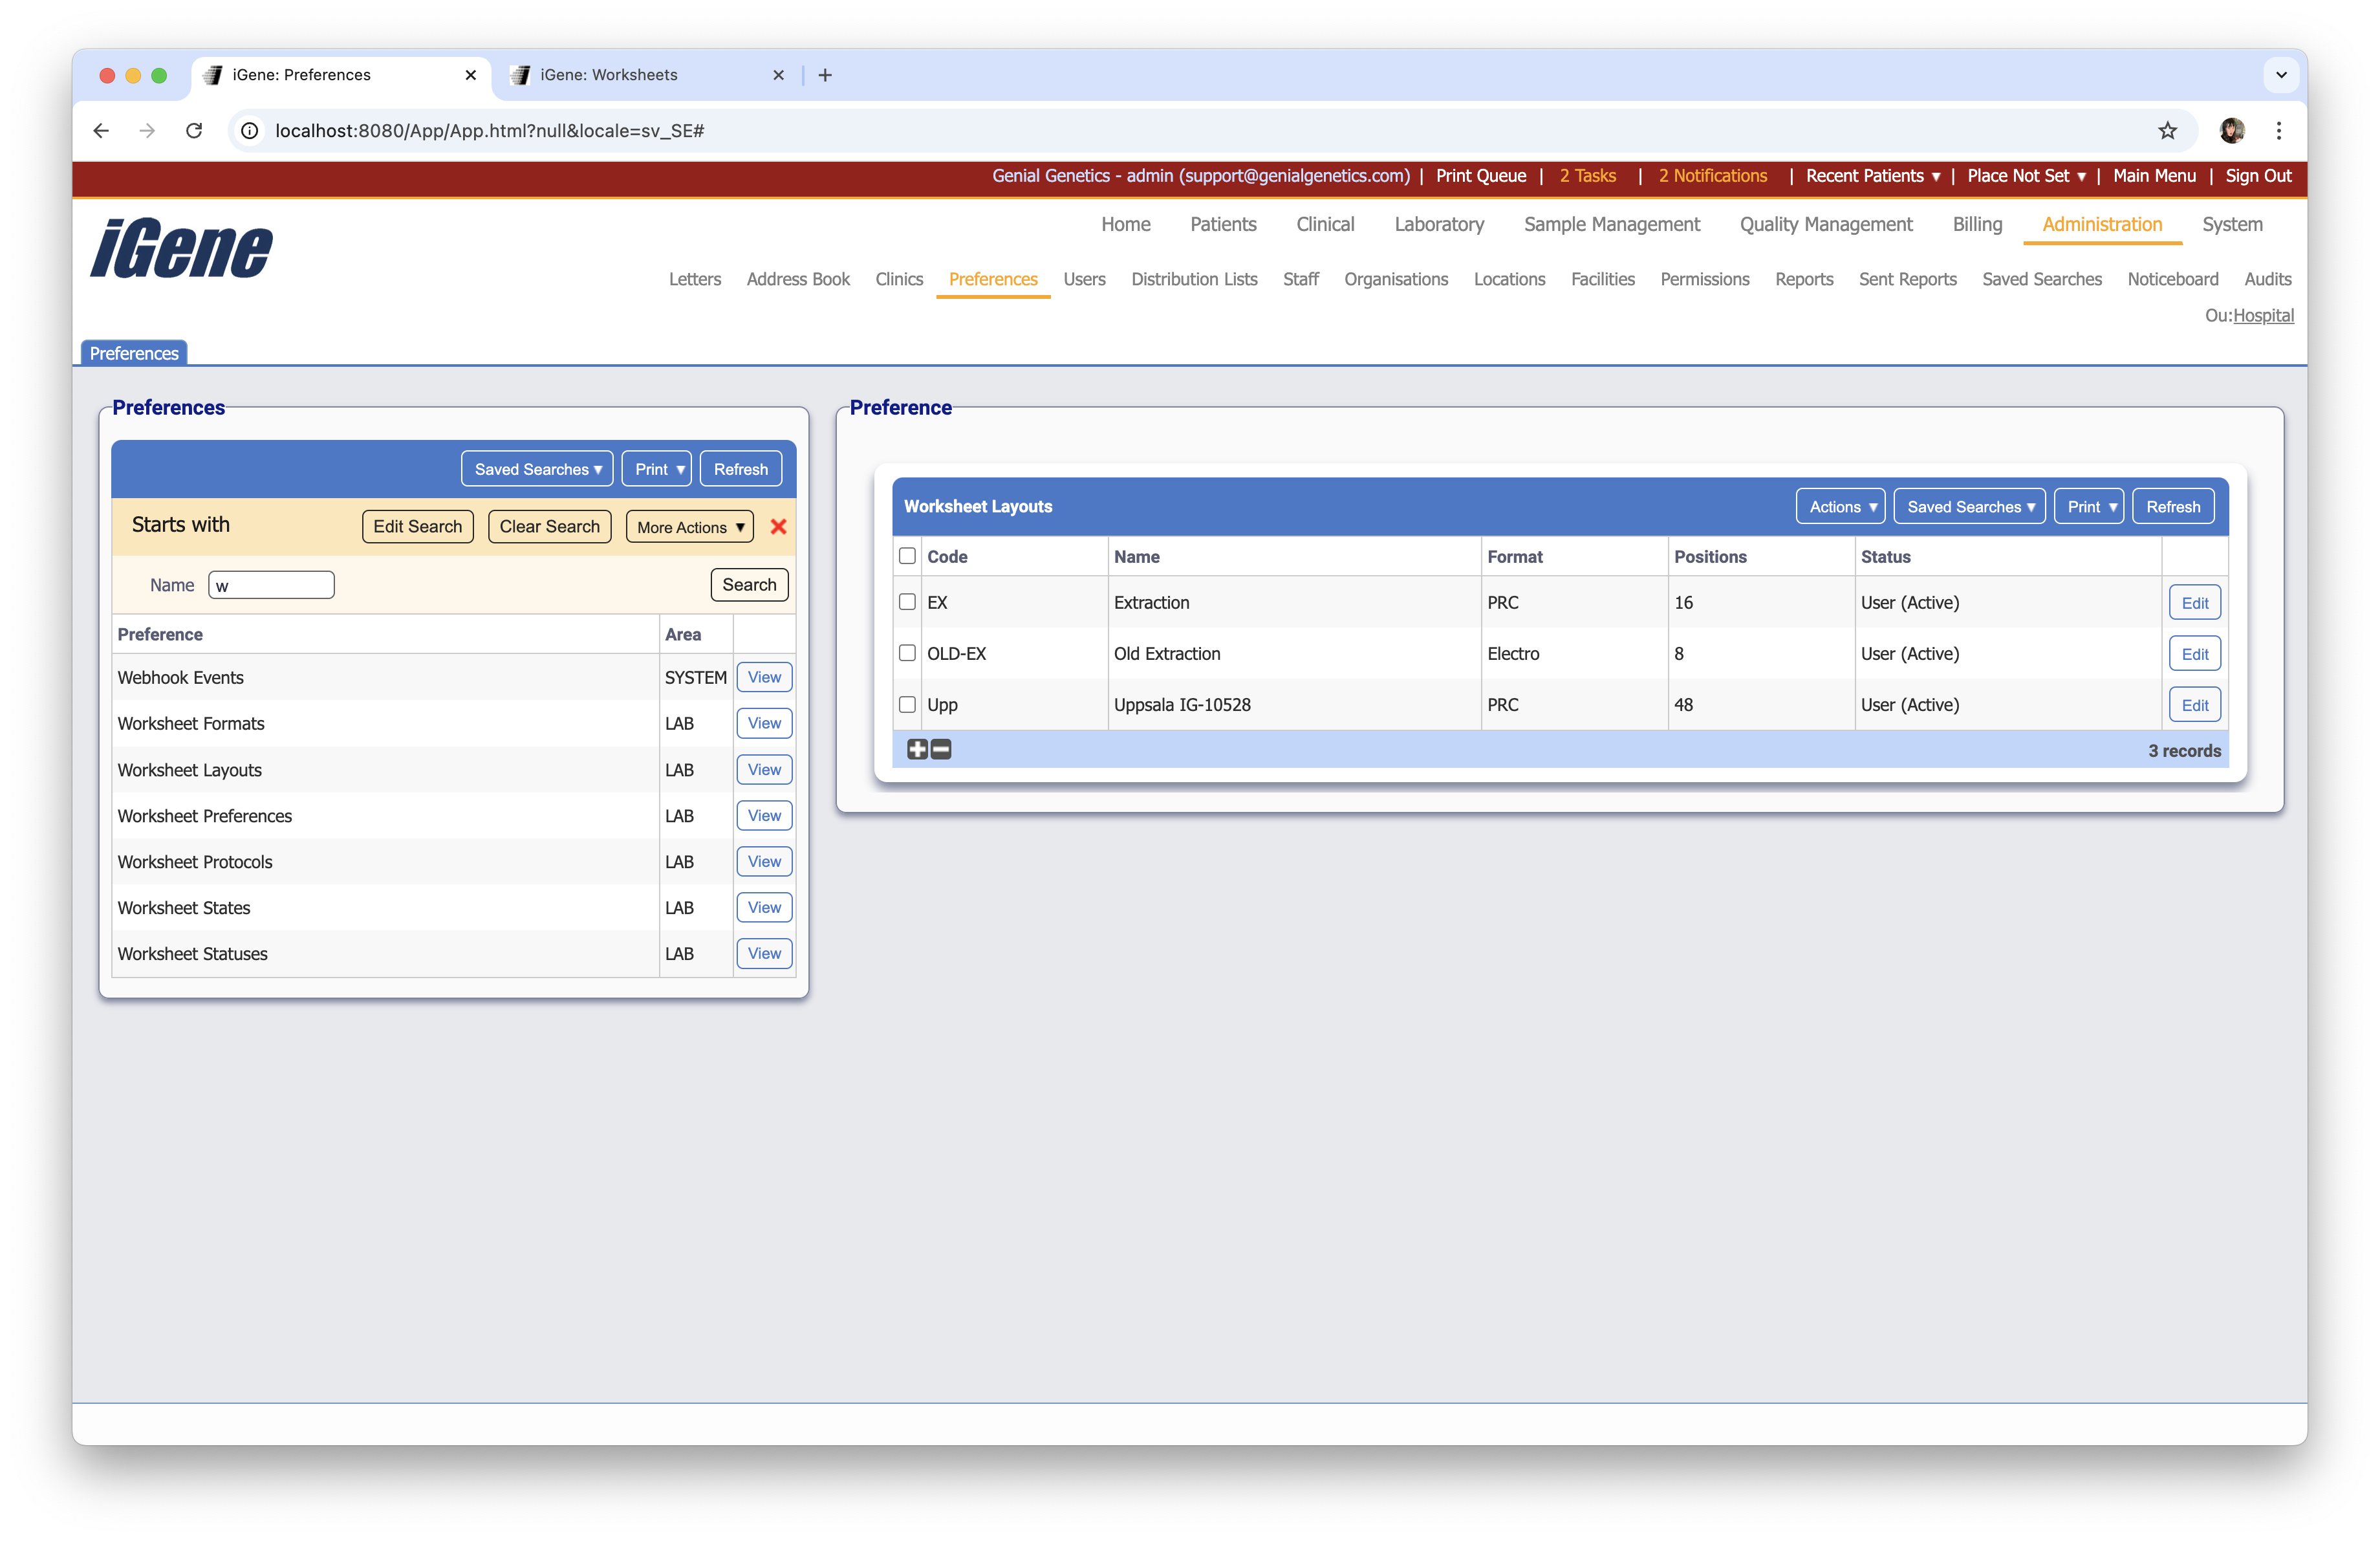Open a new browser tab
Image resolution: width=2380 pixels, height=1541 pixels.
825,75
